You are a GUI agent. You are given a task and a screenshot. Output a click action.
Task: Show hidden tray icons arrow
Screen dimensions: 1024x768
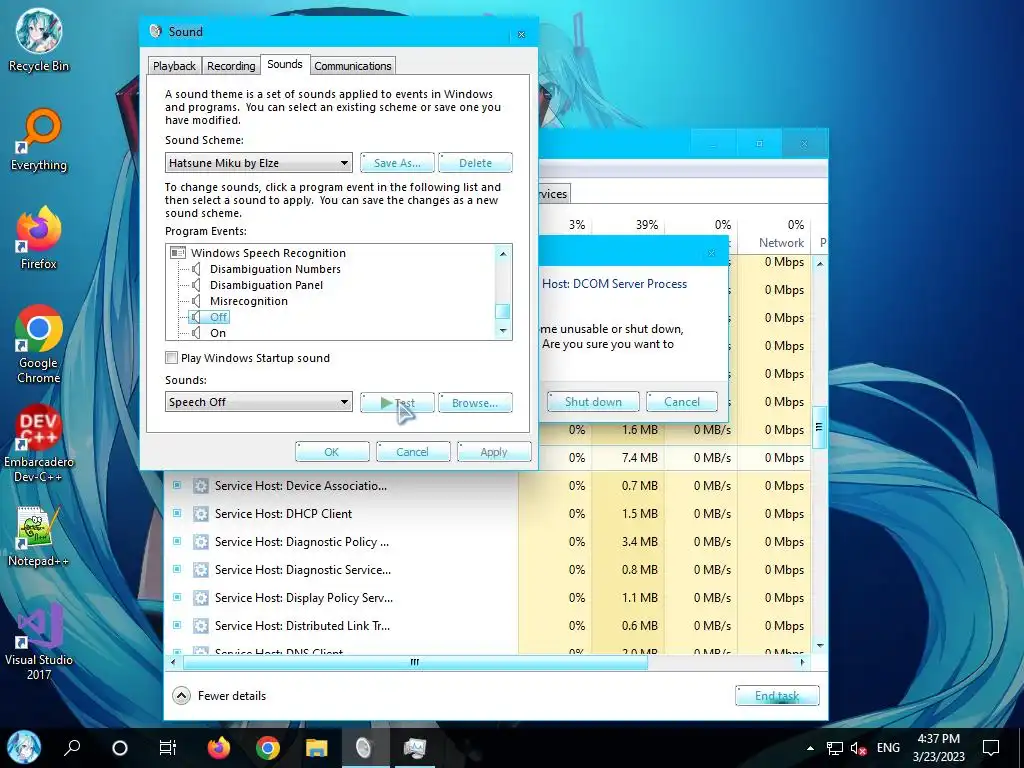(810, 748)
